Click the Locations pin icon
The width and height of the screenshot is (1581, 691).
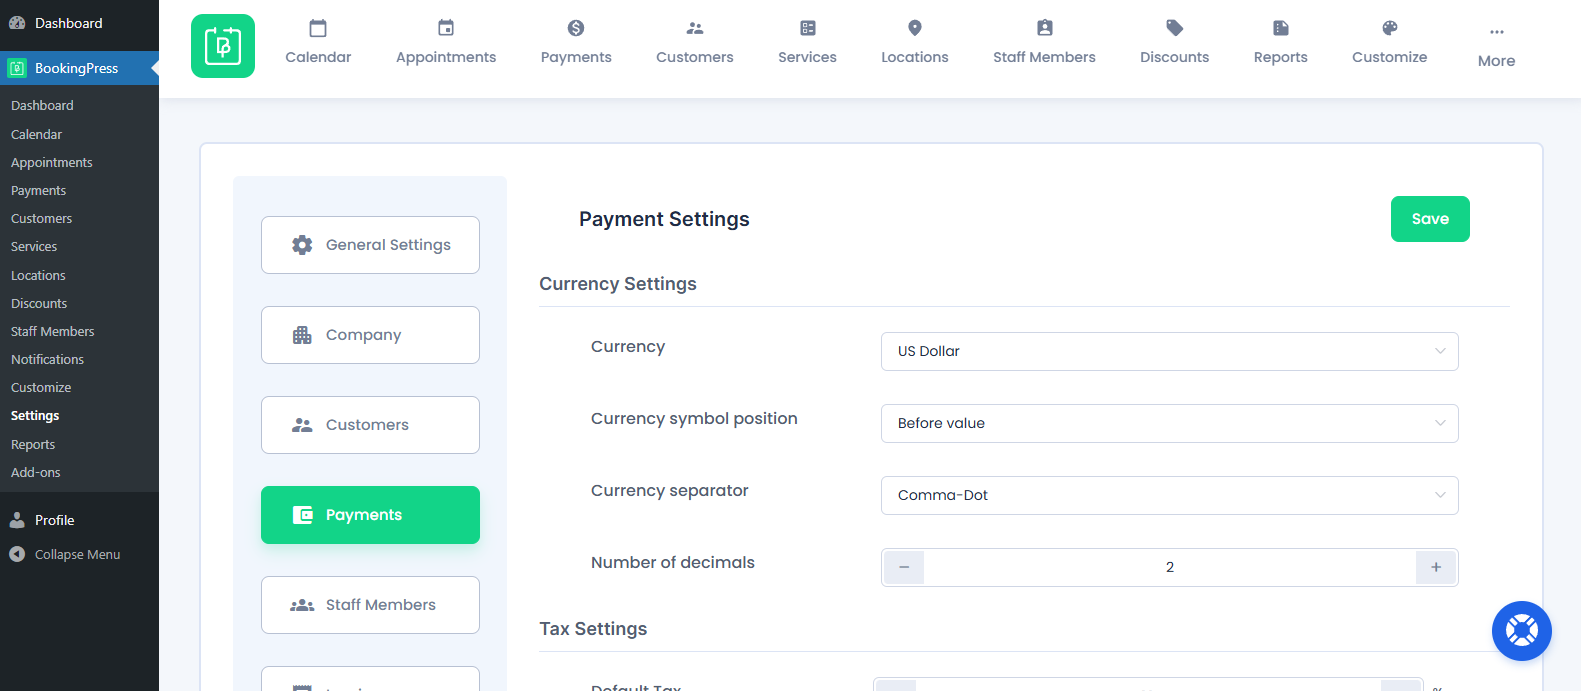coord(914,28)
